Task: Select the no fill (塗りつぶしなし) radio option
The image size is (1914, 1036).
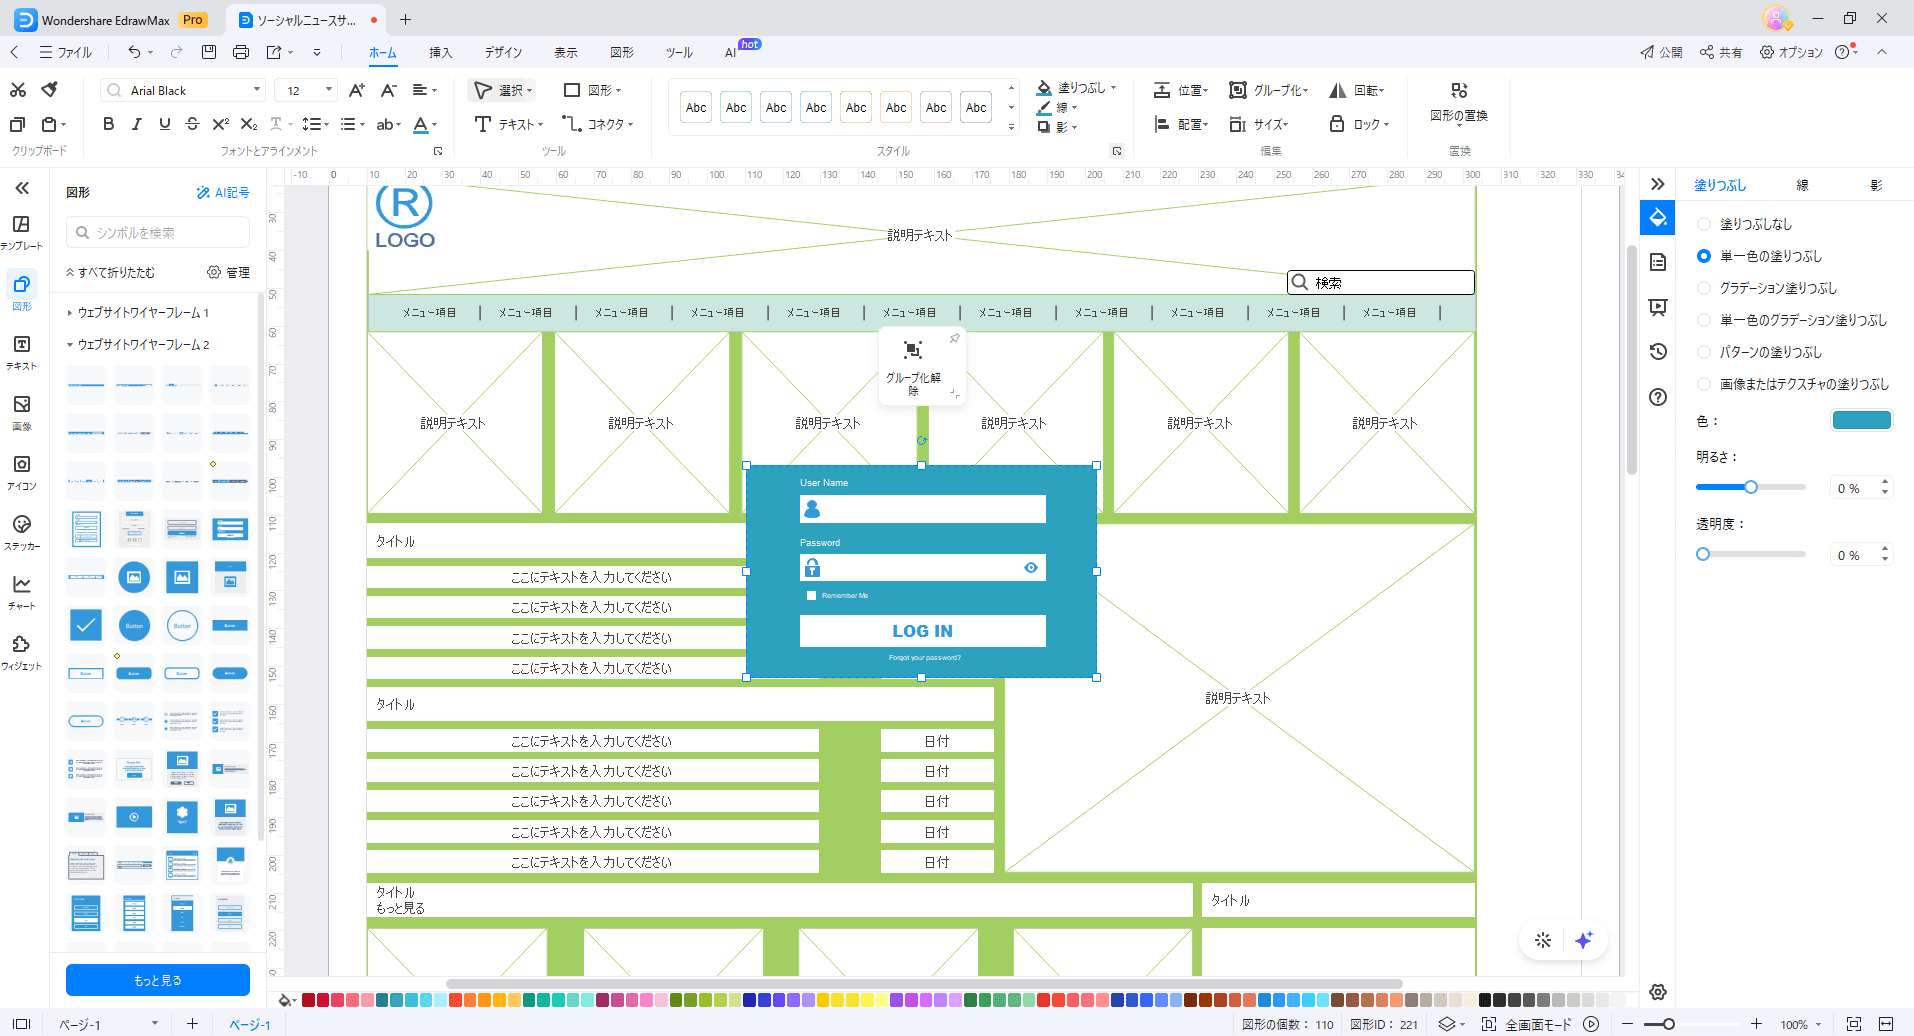Action: 1704,224
